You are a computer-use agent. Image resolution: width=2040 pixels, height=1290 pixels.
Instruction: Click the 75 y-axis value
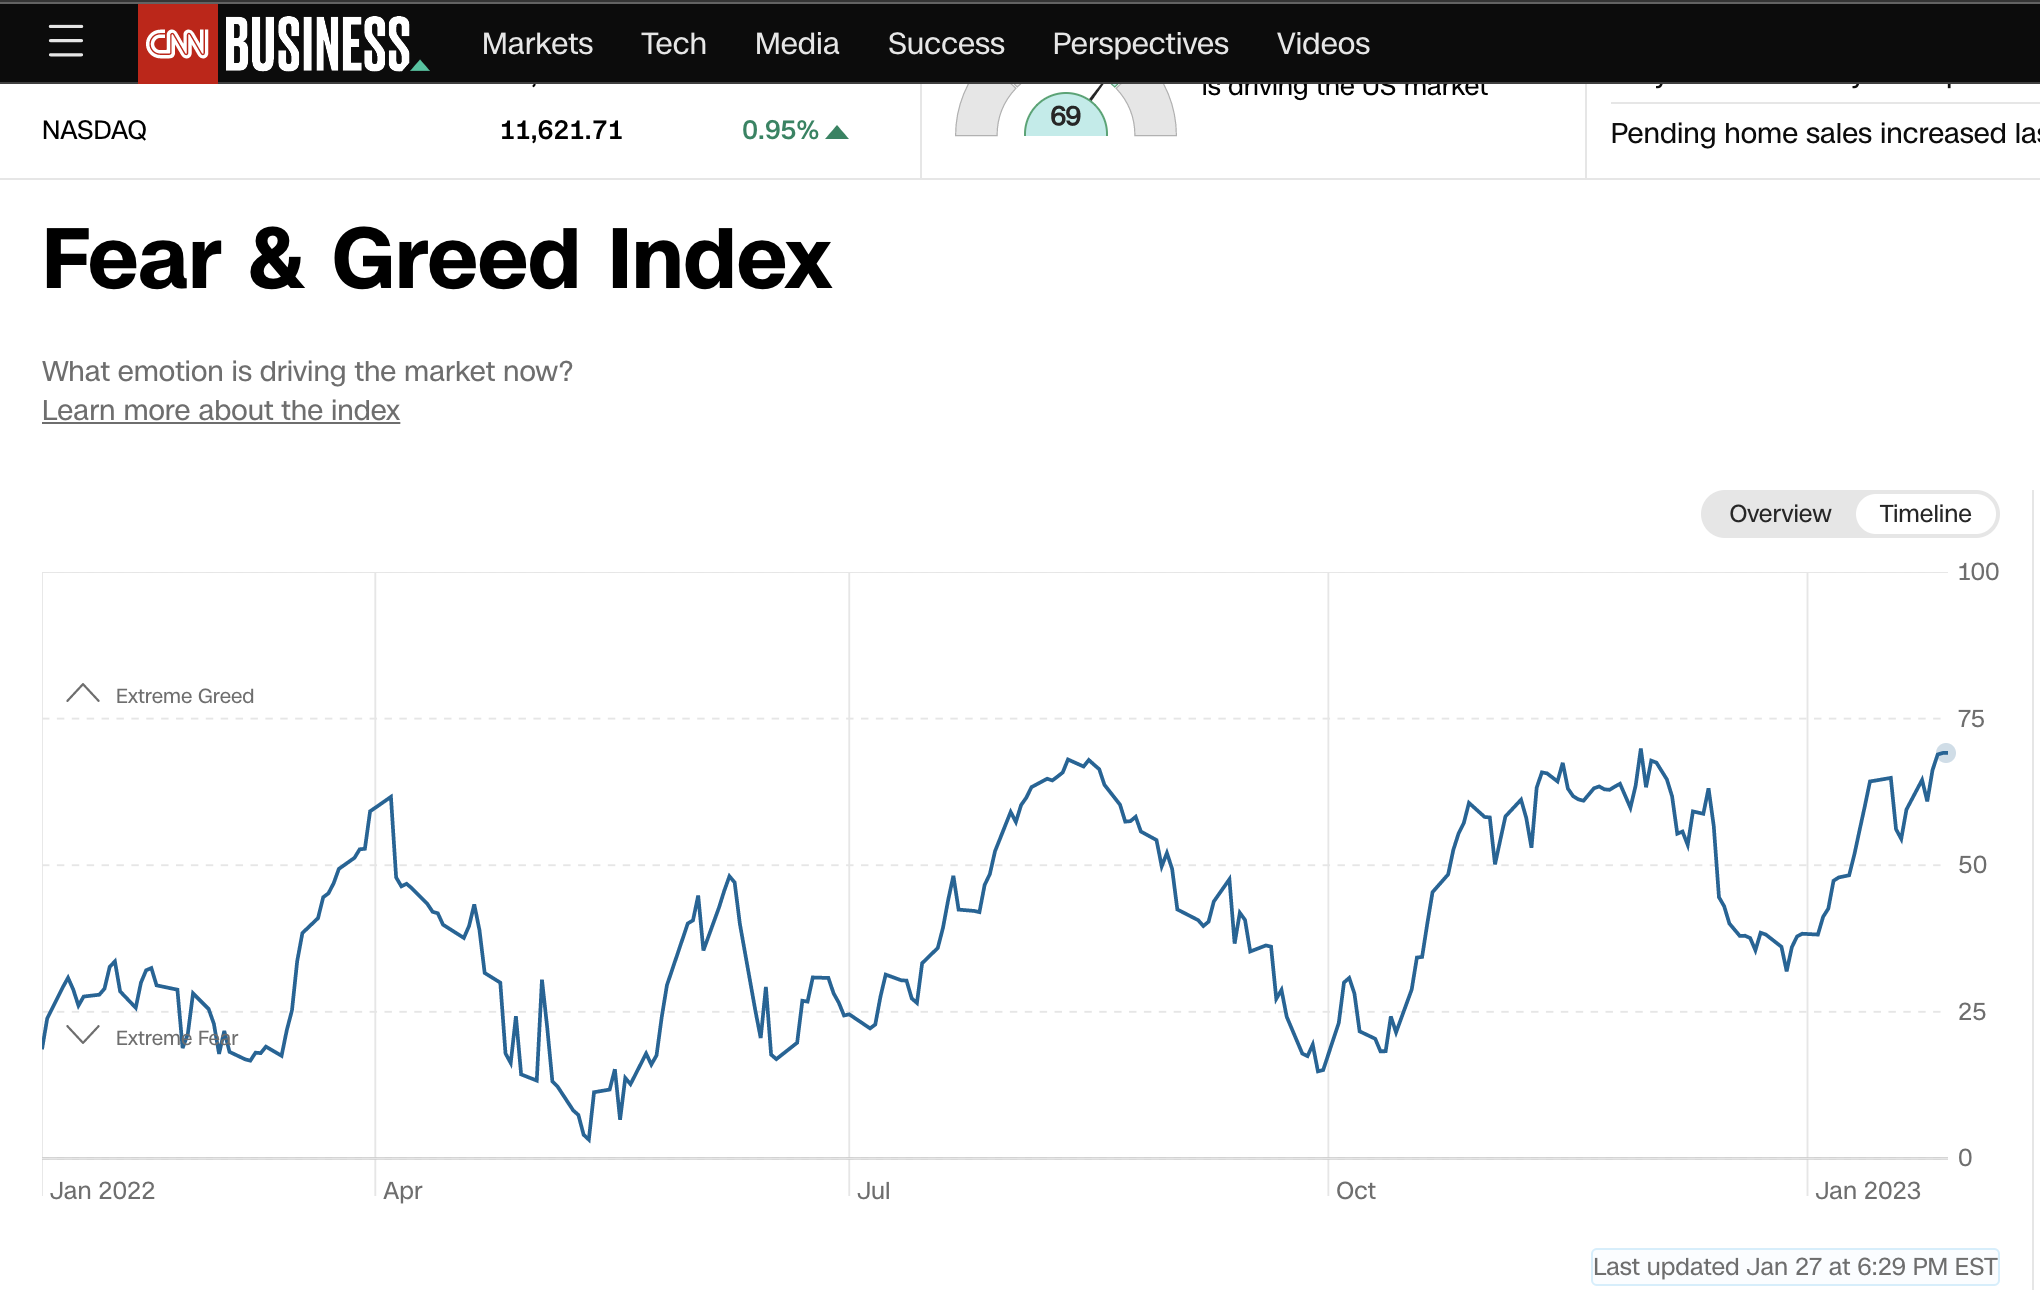pyautogui.click(x=1971, y=718)
